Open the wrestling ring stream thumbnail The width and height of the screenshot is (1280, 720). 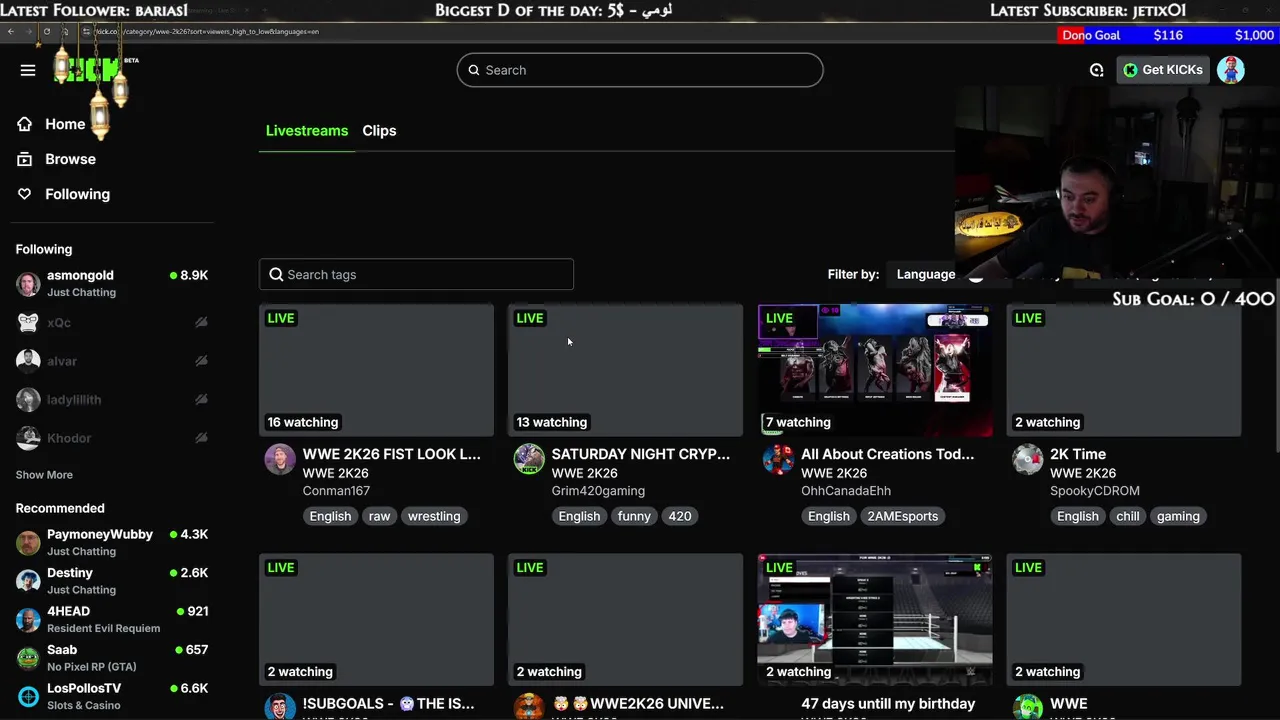click(875, 620)
